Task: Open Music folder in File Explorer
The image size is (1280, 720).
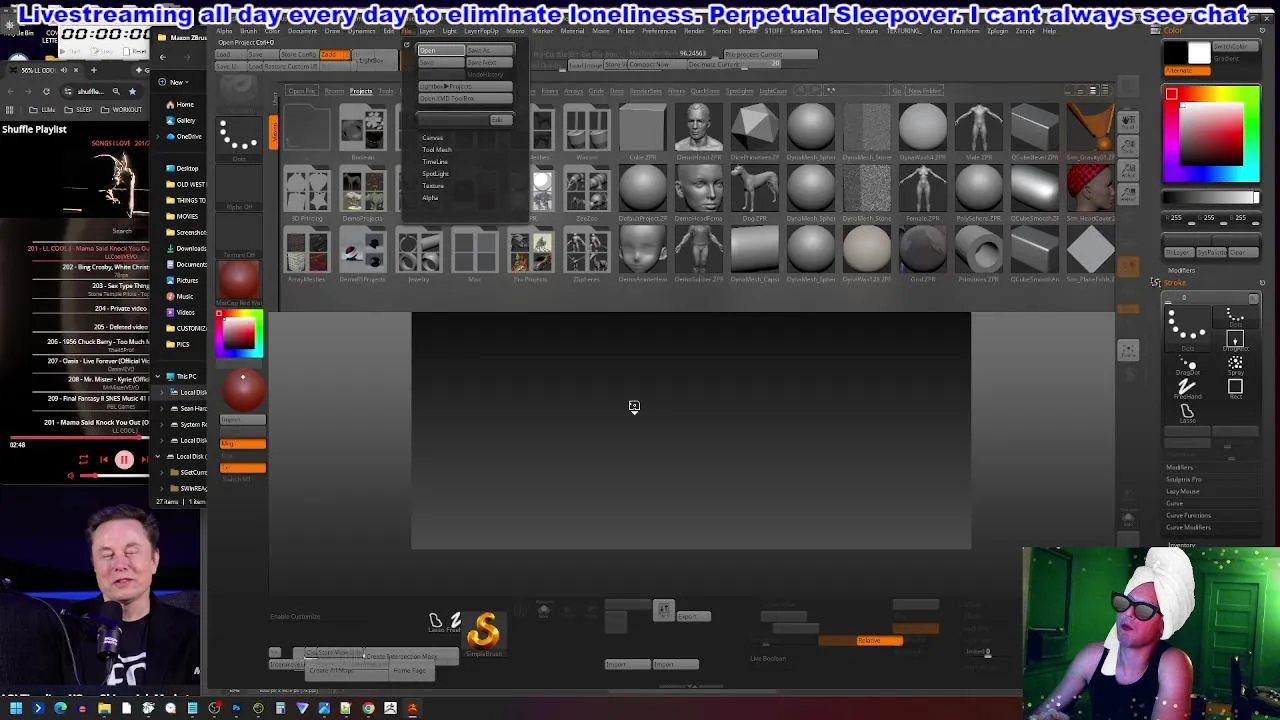Action: coord(180,296)
